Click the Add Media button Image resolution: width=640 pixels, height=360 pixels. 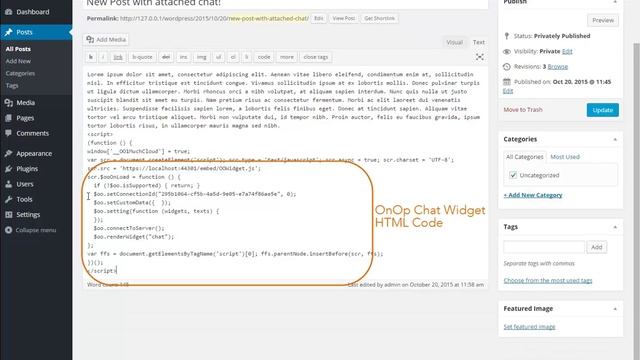click(x=106, y=40)
